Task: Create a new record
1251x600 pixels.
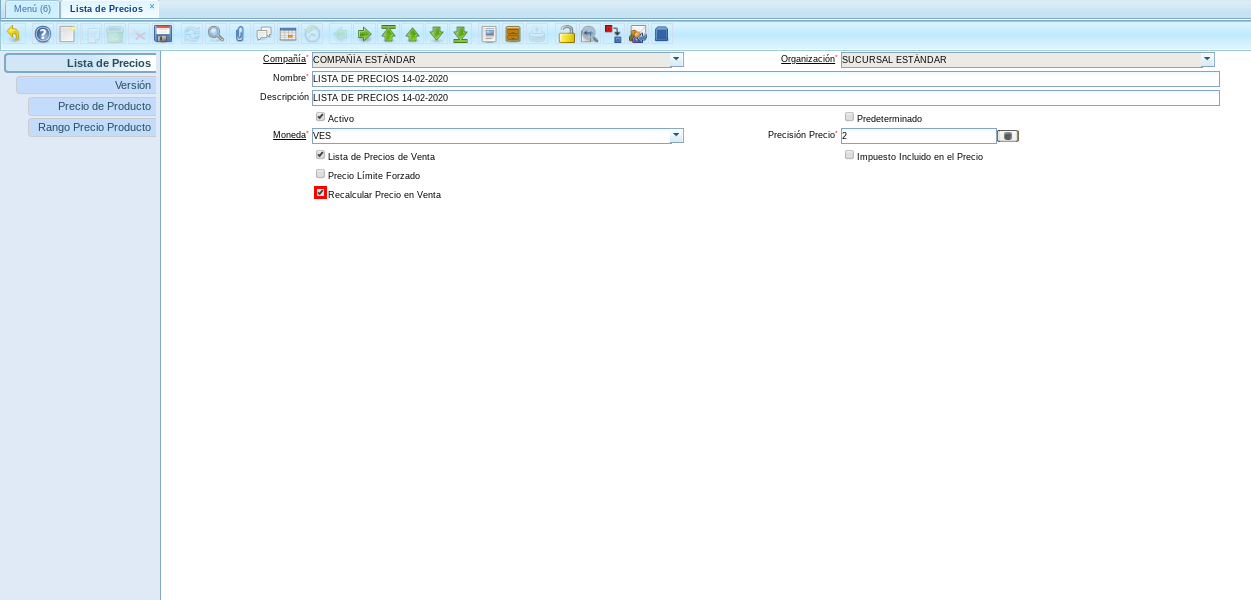Action: pyautogui.click(x=66, y=33)
